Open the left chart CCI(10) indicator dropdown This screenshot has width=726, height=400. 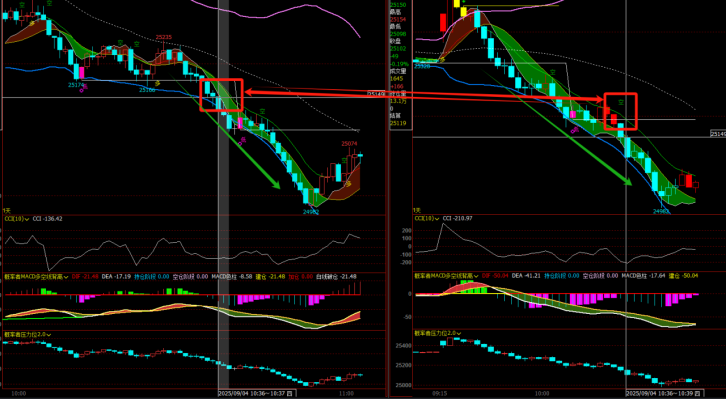pyautogui.click(x=29, y=218)
